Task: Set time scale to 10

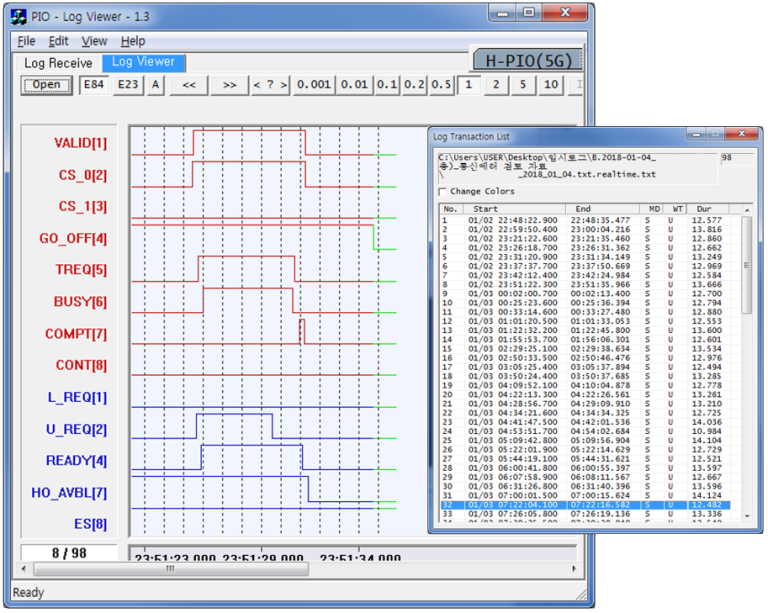Action: pyautogui.click(x=551, y=85)
